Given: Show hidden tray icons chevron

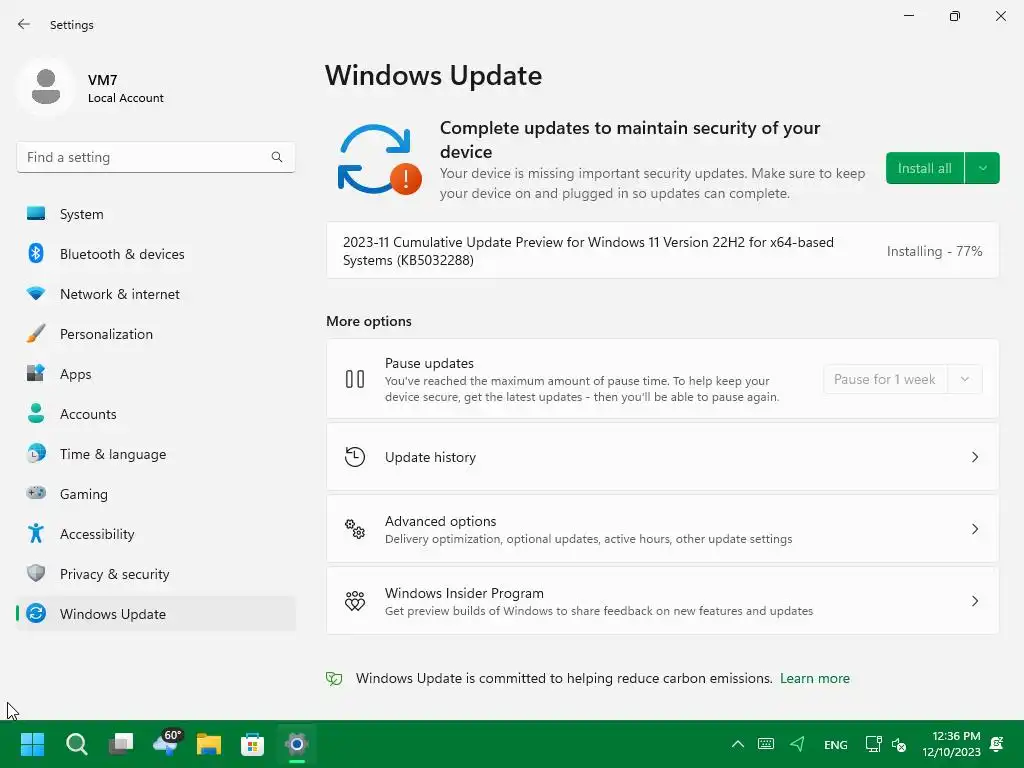Looking at the screenshot, I should click(x=737, y=744).
